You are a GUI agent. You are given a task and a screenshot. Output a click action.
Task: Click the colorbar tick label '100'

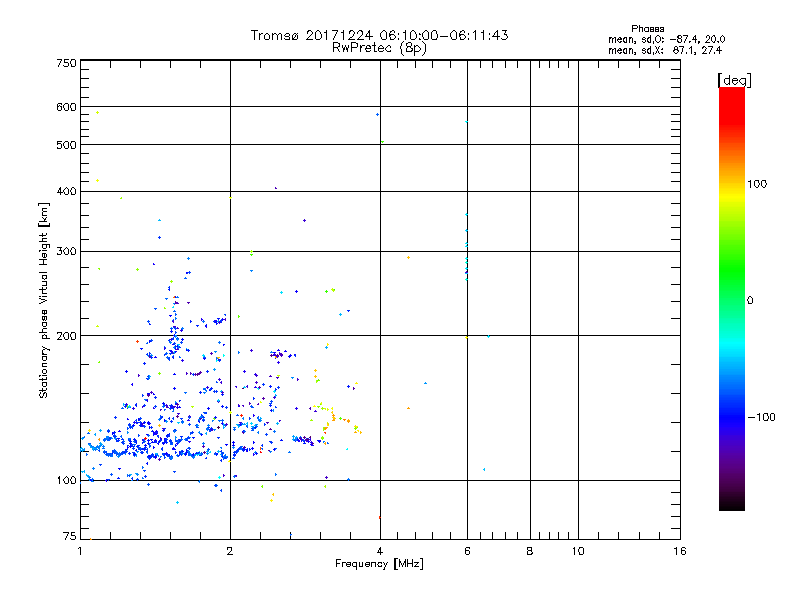(x=757, y=184)
